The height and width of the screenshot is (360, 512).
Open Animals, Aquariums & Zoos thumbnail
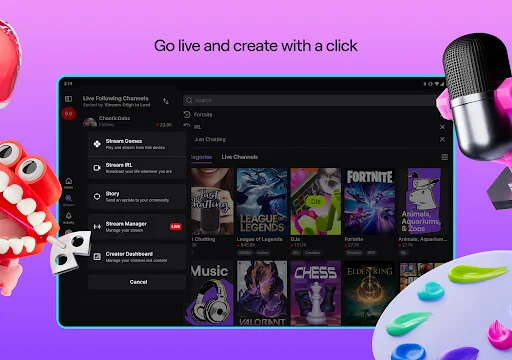(x=423, y=201)
